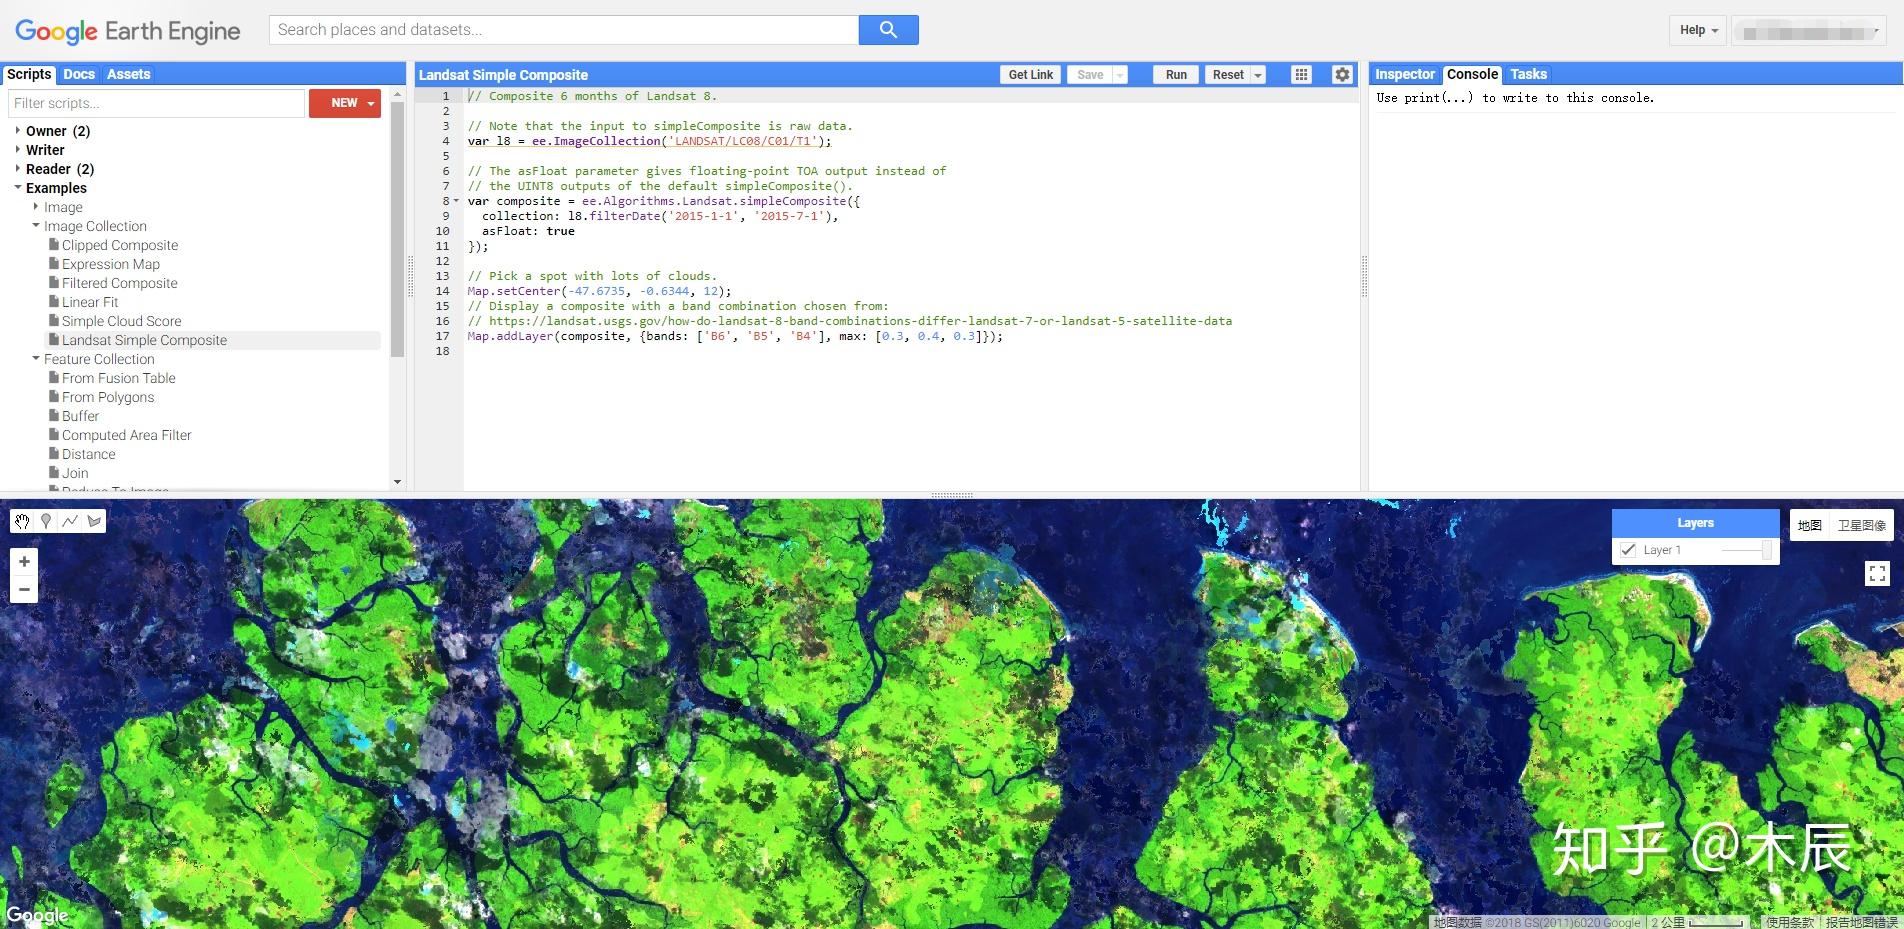Screen dimensions: 1904x929
Task: Zoom out with the minus control
Action: pos(24,589)
